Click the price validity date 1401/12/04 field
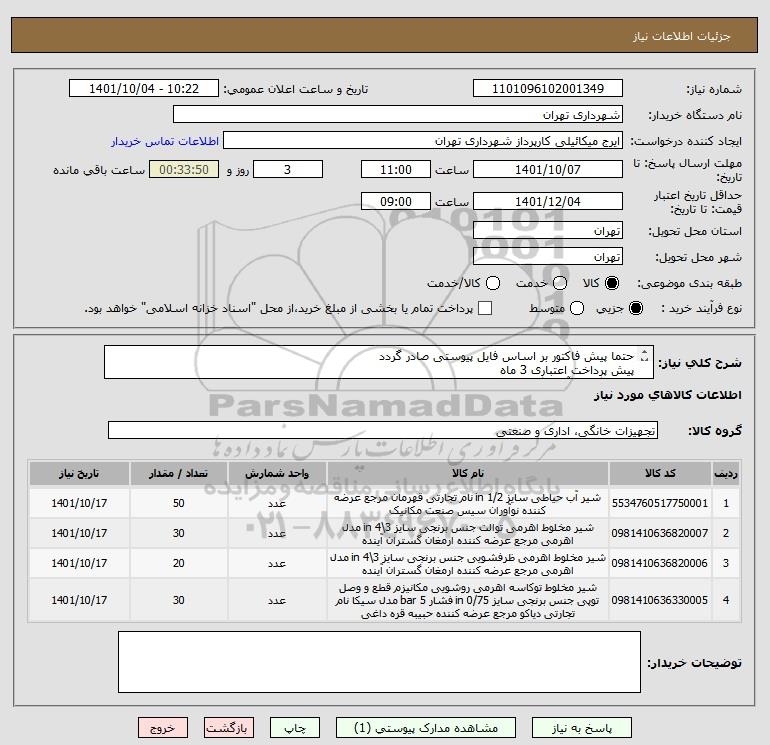 click(x=548, y=201)
